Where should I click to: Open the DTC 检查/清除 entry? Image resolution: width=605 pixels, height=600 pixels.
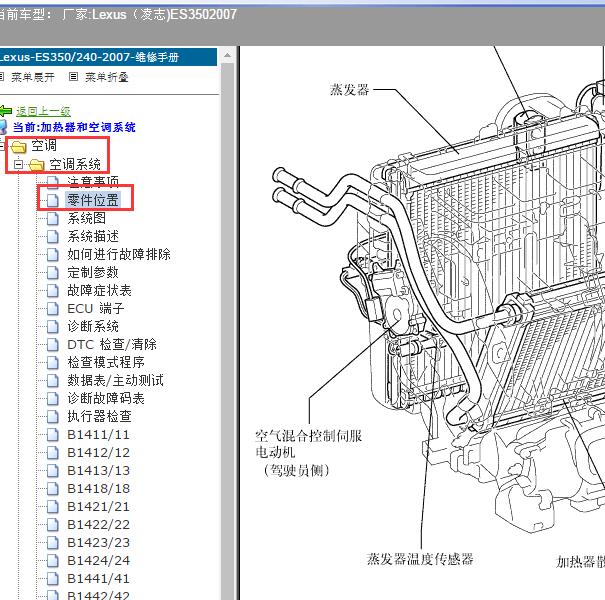coord(112,345)
